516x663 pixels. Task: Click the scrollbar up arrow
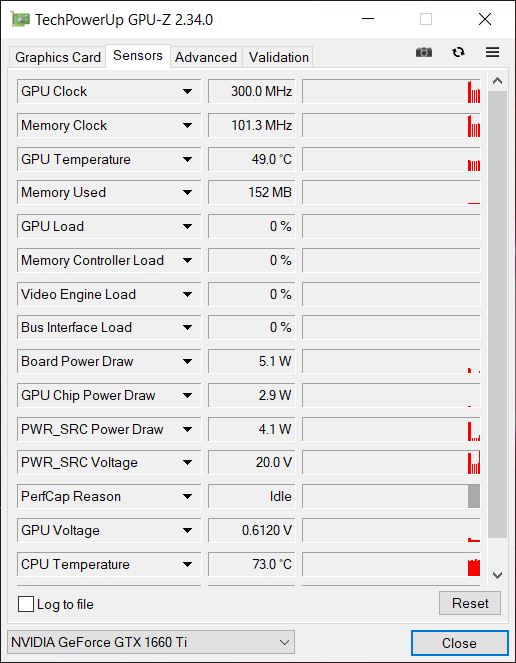tap(497, 81)
